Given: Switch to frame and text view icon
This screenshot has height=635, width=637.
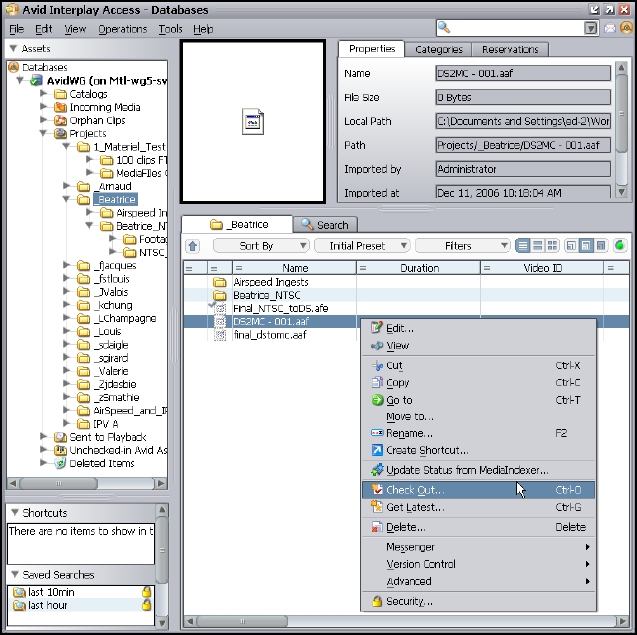Looking at the screenshot, I should (x=537, y=245).
